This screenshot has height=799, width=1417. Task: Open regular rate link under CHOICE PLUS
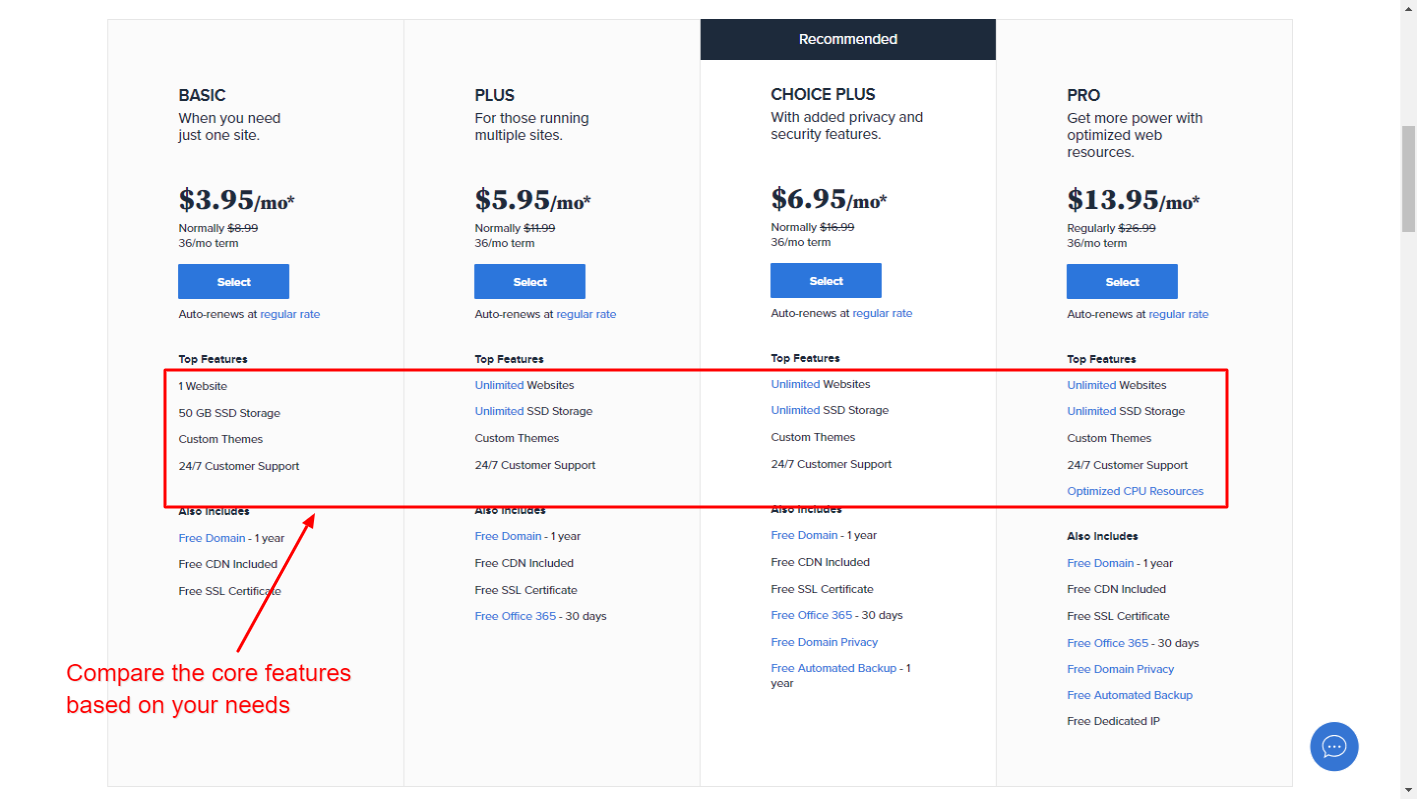[882, 313]
